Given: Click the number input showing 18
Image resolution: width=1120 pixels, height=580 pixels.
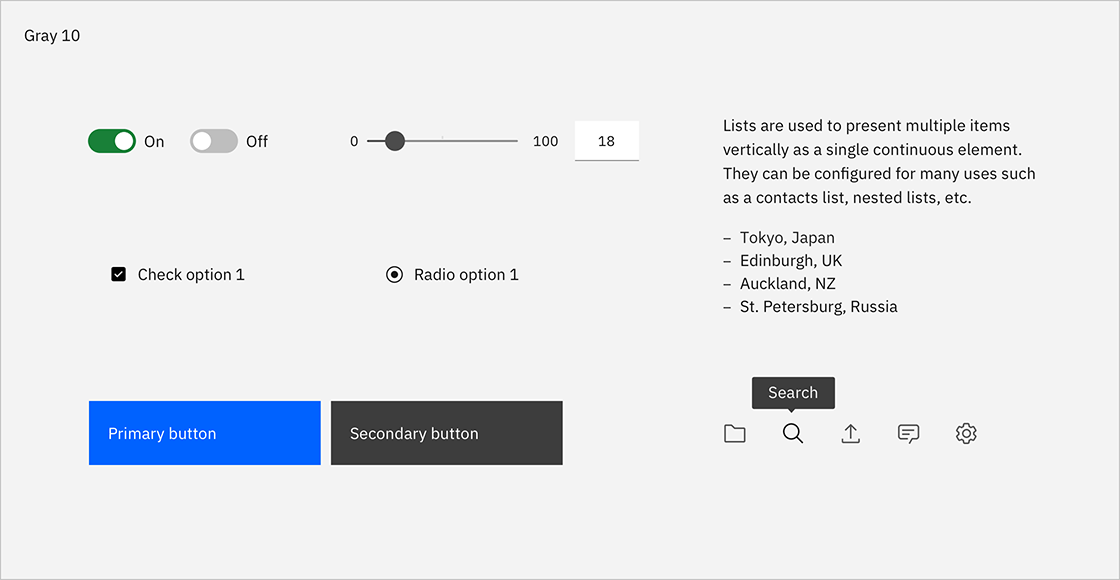Looking at the screenshot, I should 606,141.
